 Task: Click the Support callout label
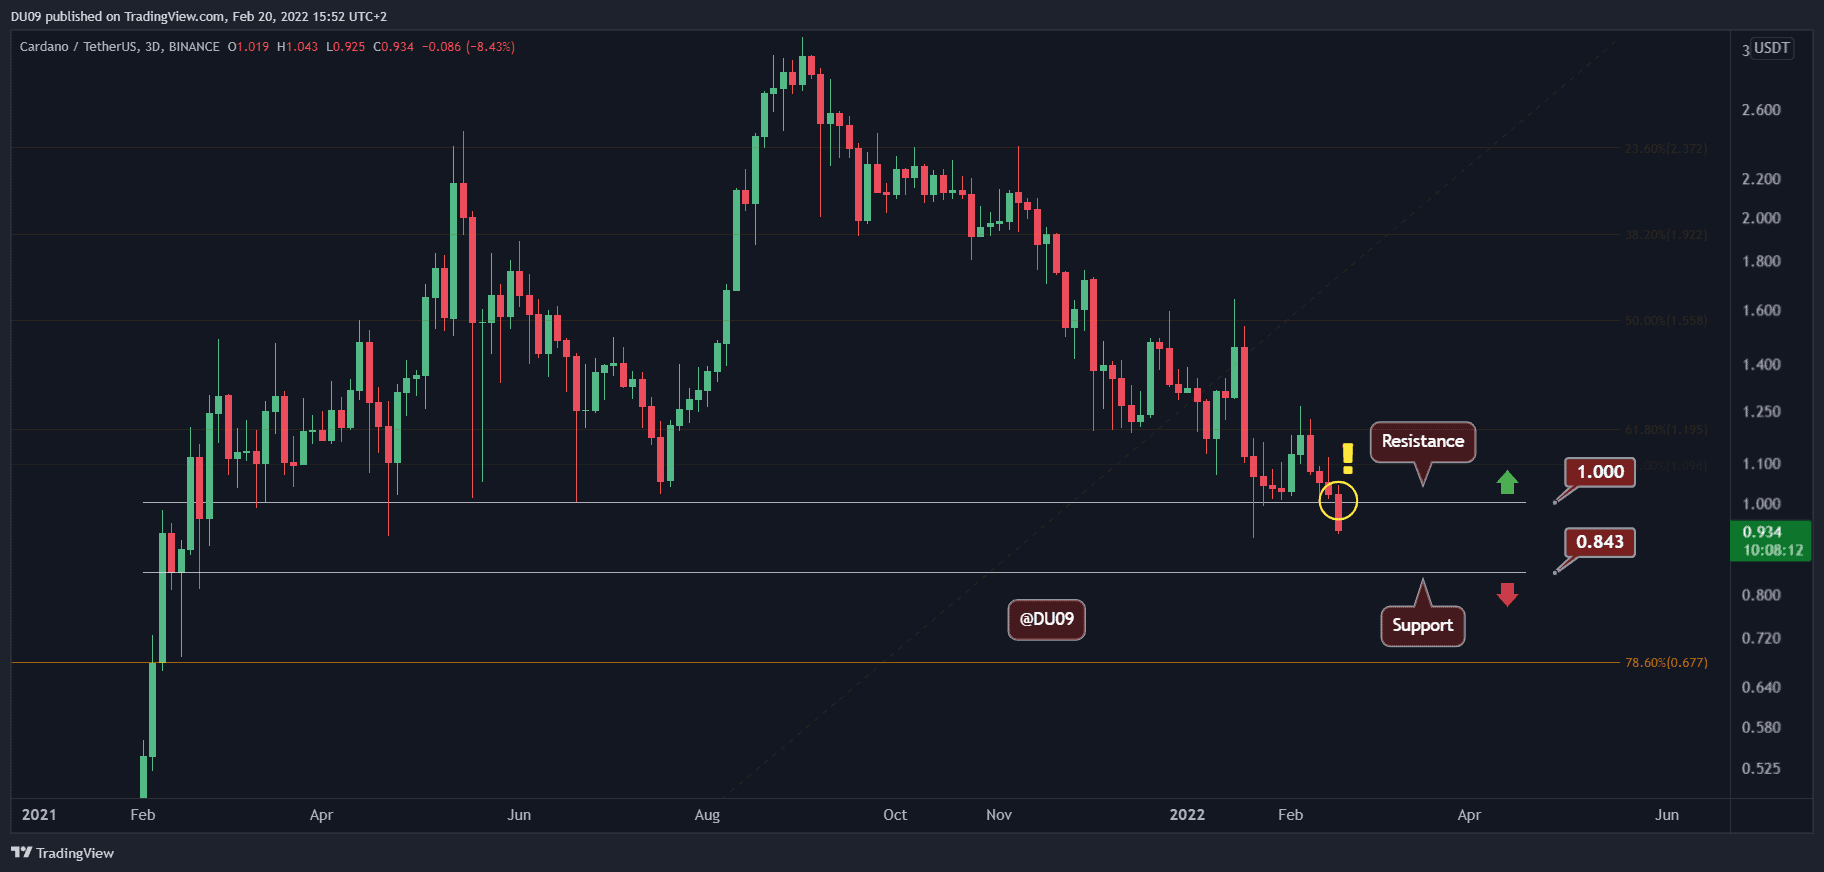click(1422, 626)
